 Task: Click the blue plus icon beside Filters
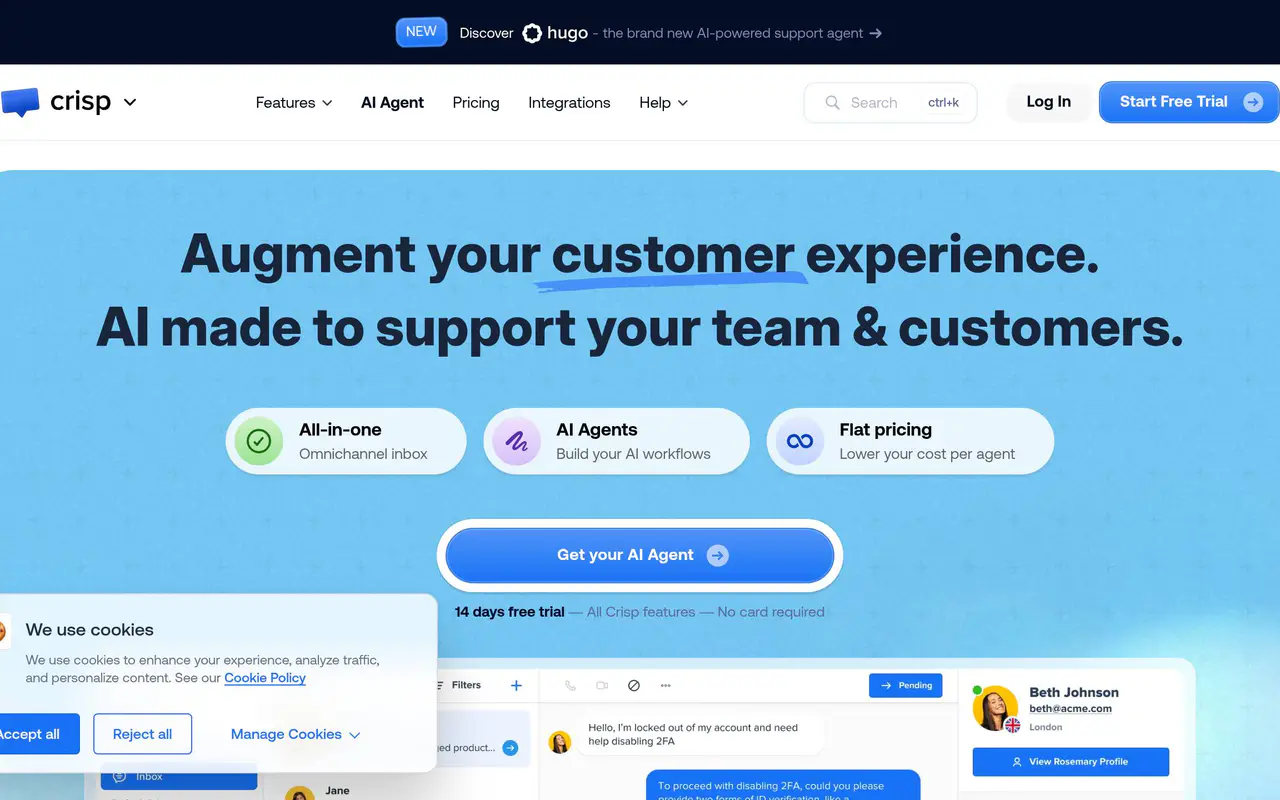(x=516, y=685)
